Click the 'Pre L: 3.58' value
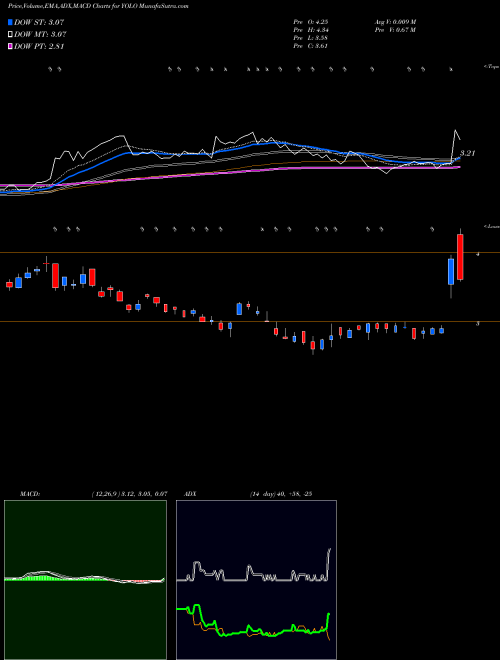500x660 pixels. 311,38
